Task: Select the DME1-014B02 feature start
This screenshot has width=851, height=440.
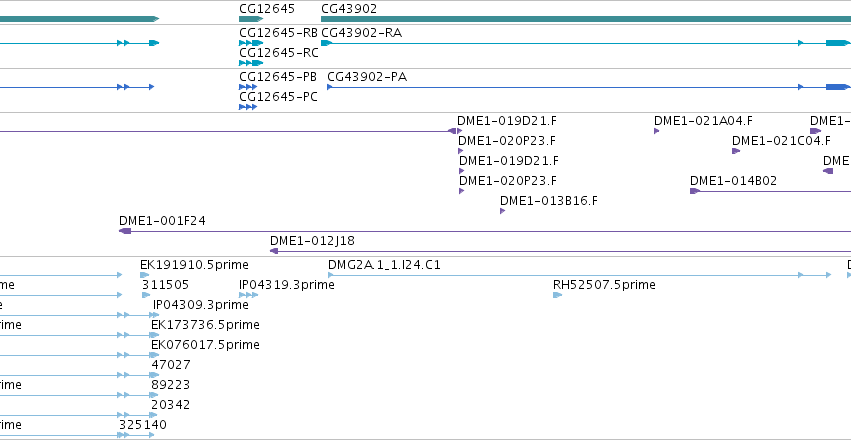Action: coord(695,191)
